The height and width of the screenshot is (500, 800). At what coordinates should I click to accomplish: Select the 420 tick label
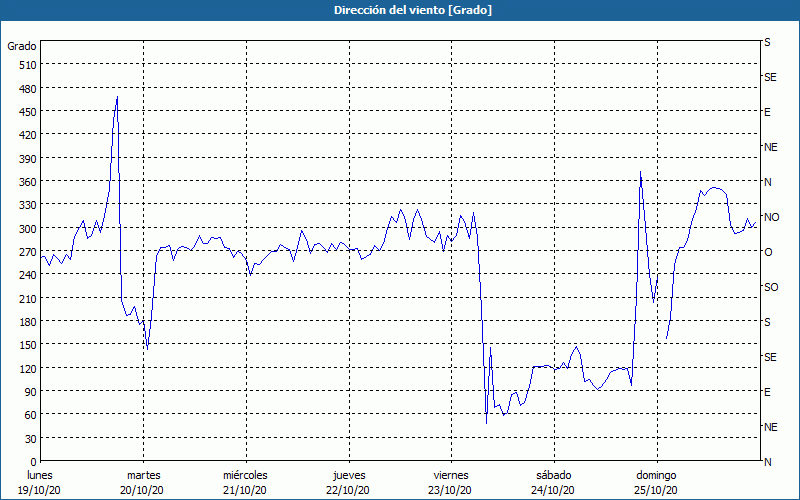point(29,135)
